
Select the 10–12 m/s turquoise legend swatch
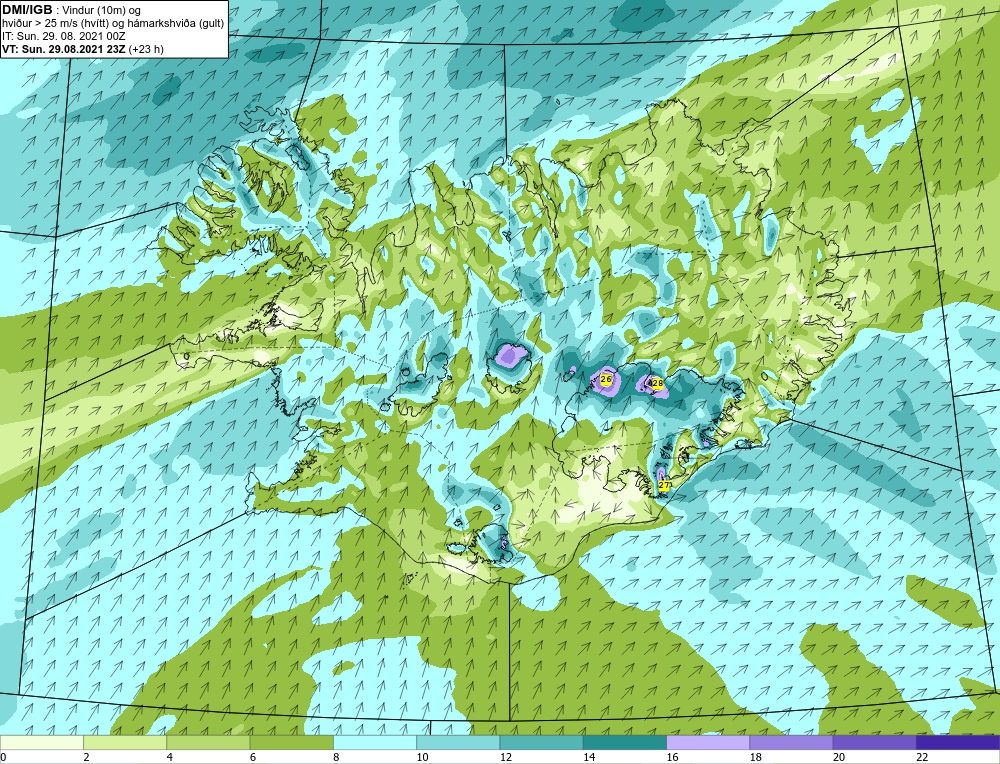(458, 742)
